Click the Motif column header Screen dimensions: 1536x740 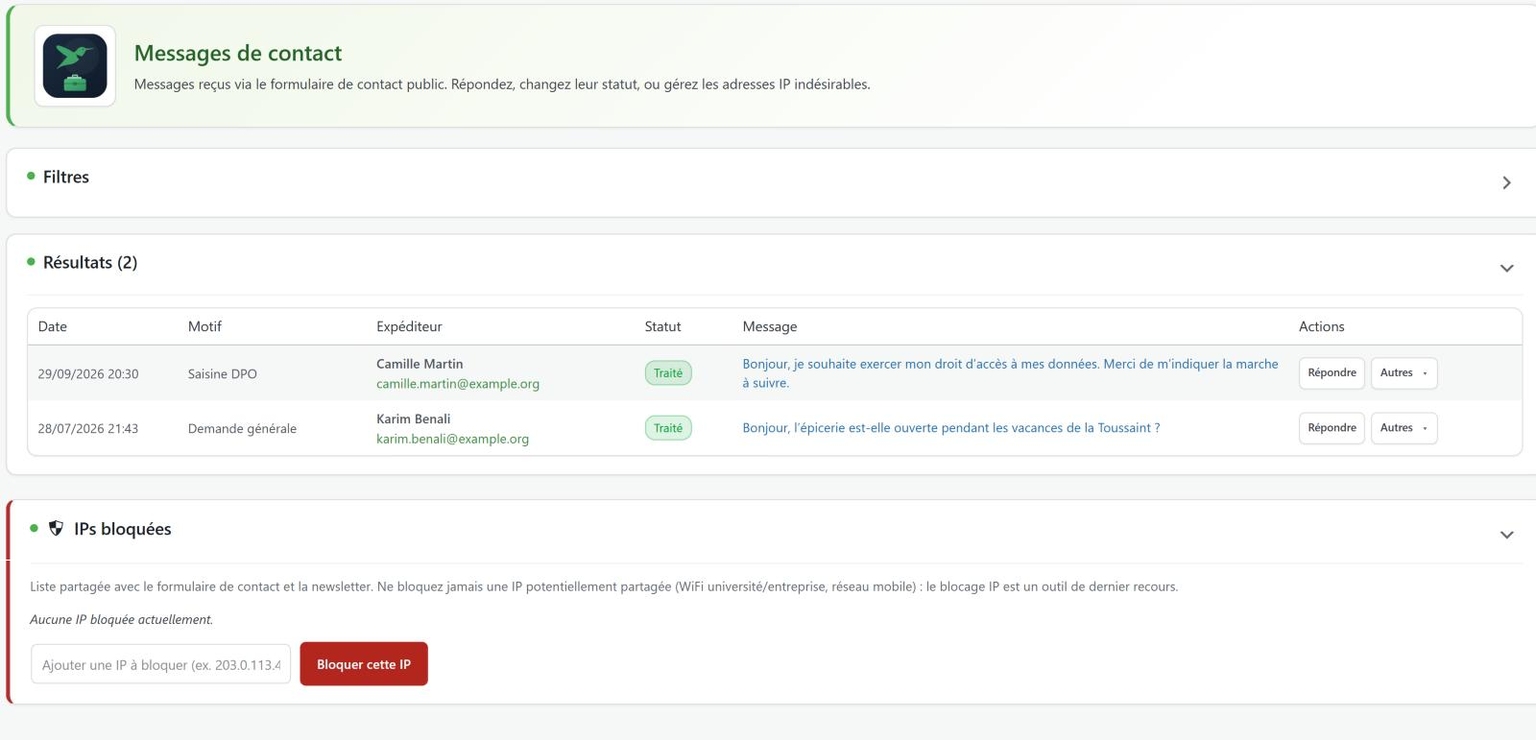pyautogui.click(x=205, y=326)
